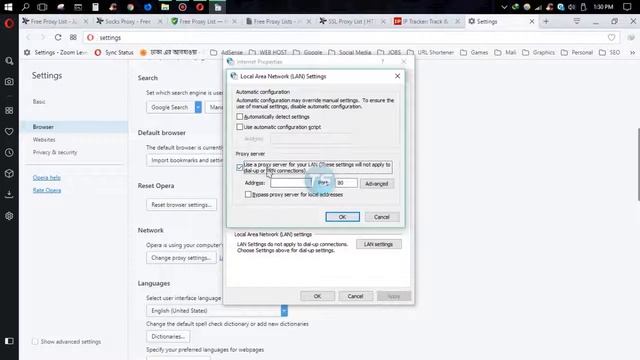Open the AdSense bookmarks folder
This screenshot has height=360, width=640.
[x=227, y=52]
